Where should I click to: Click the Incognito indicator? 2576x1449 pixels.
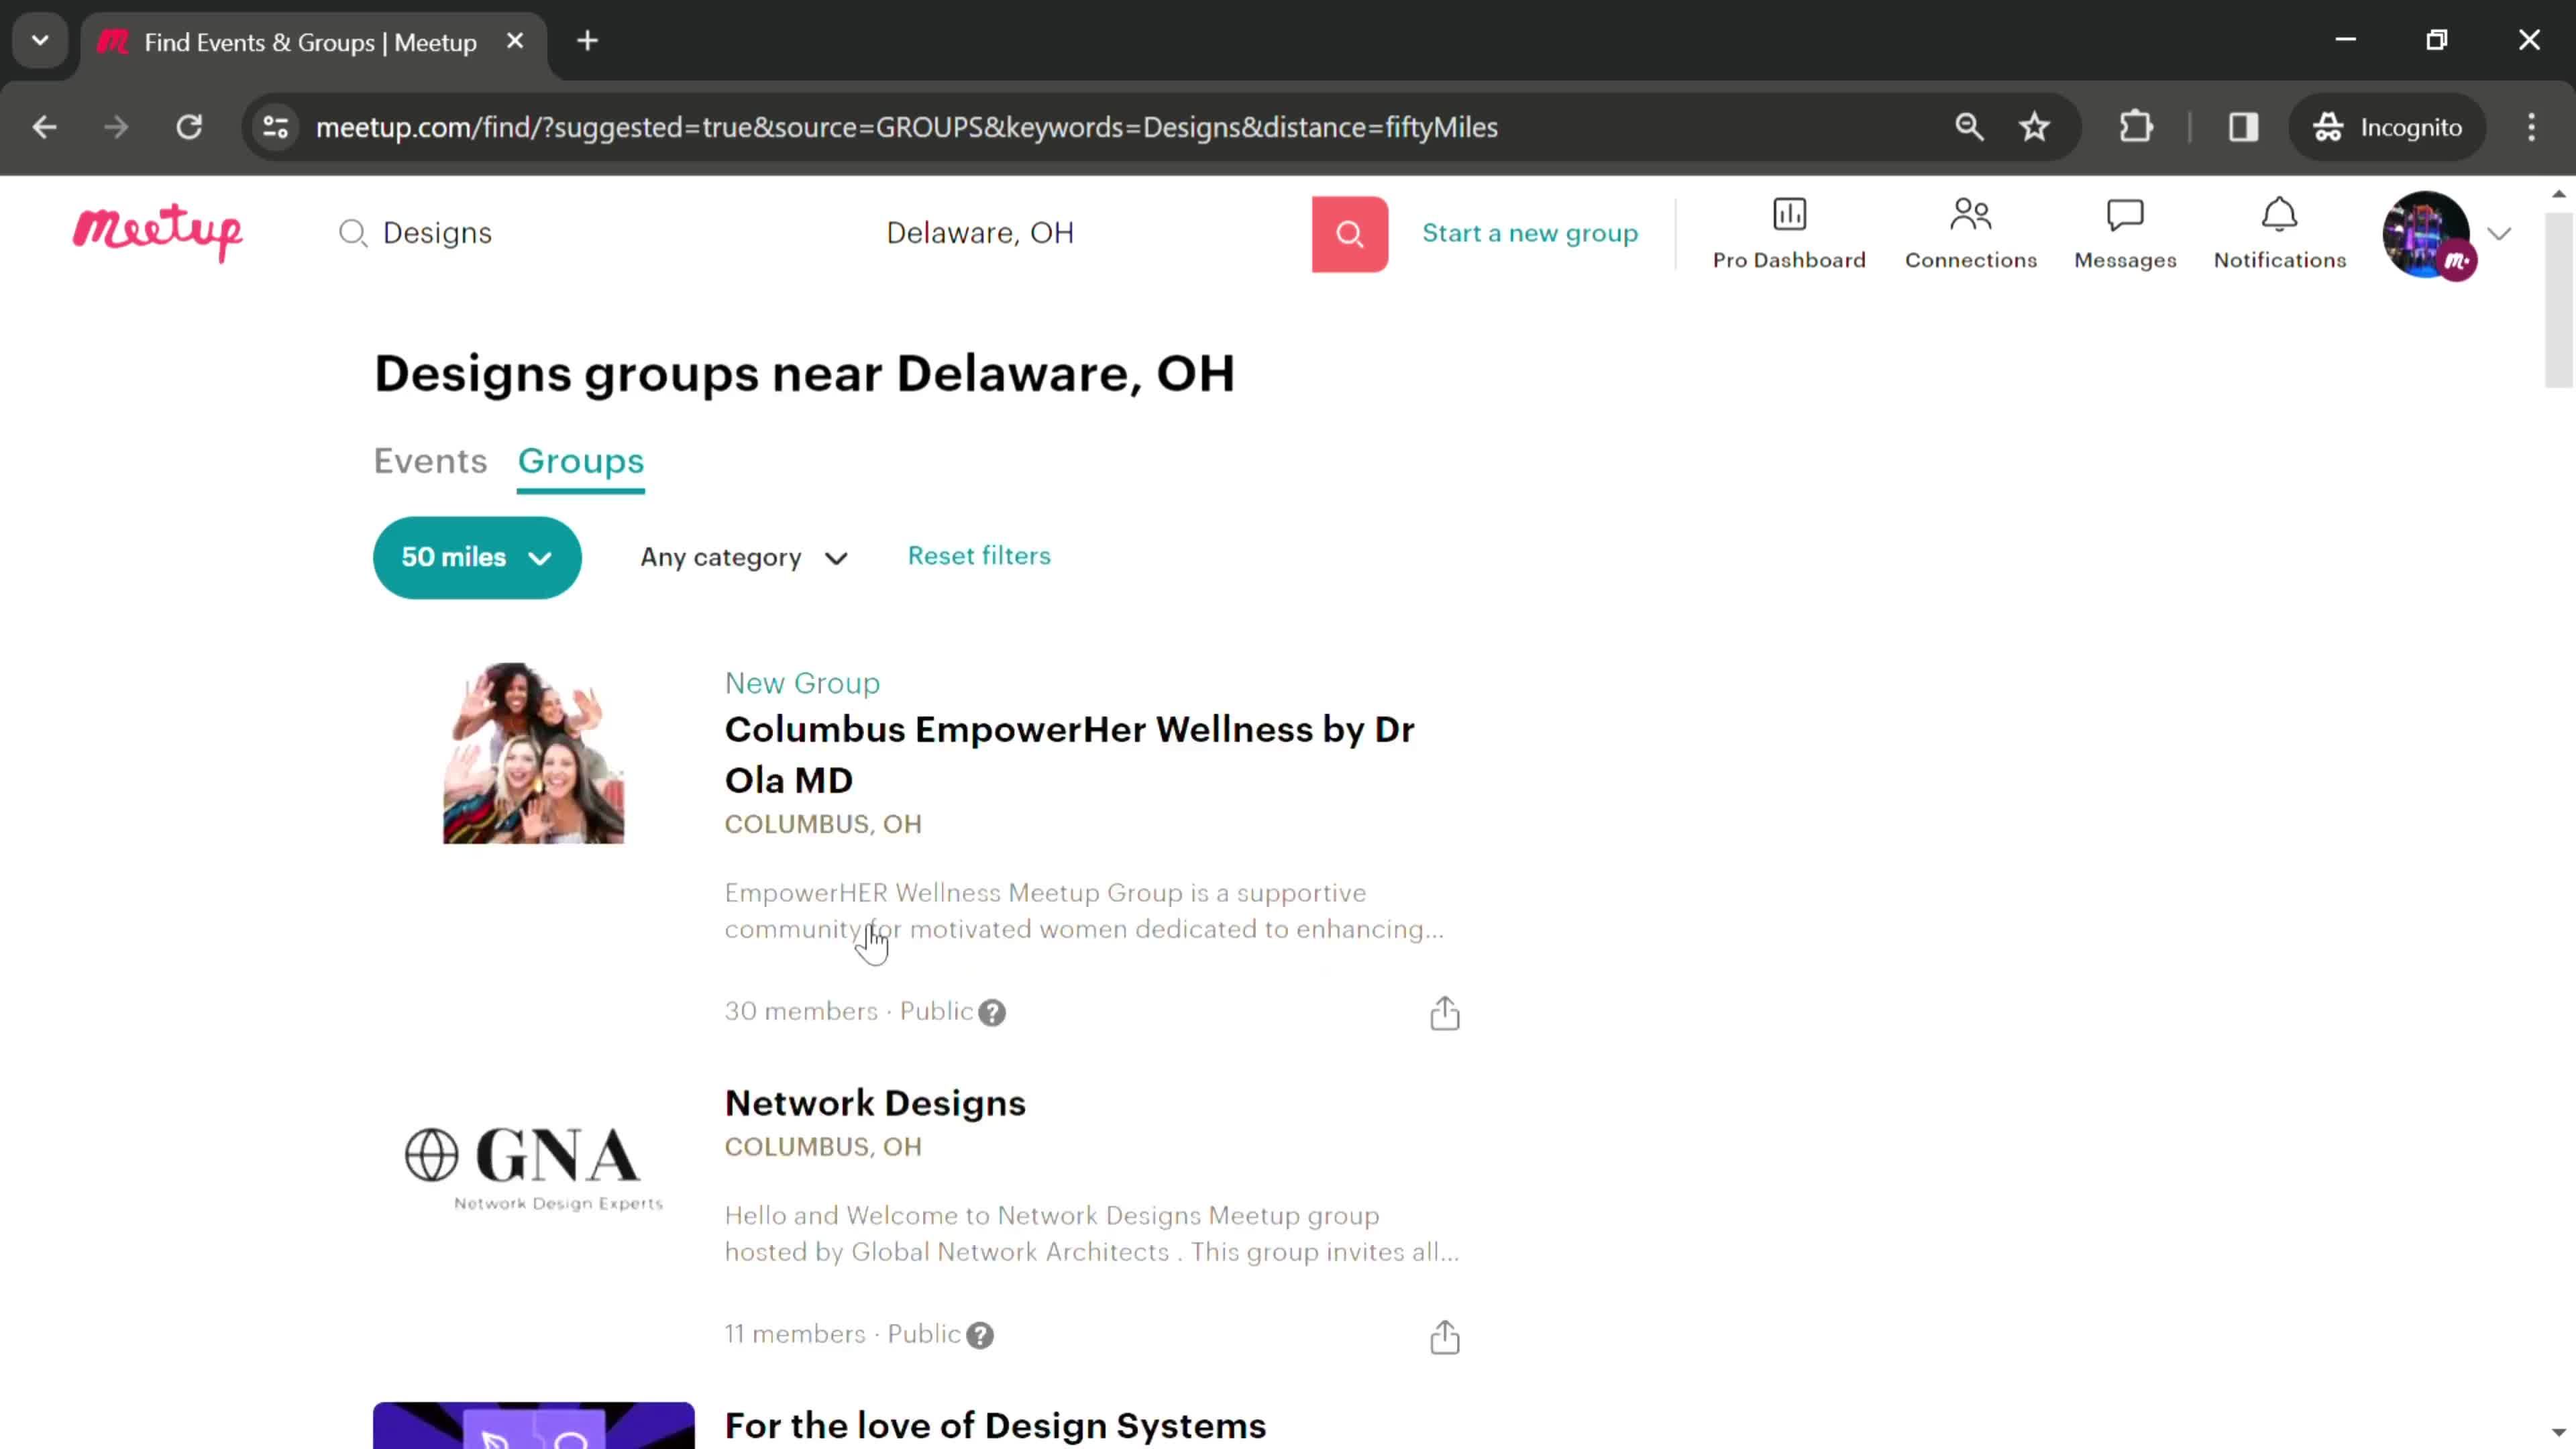(x=2387, y=127)
